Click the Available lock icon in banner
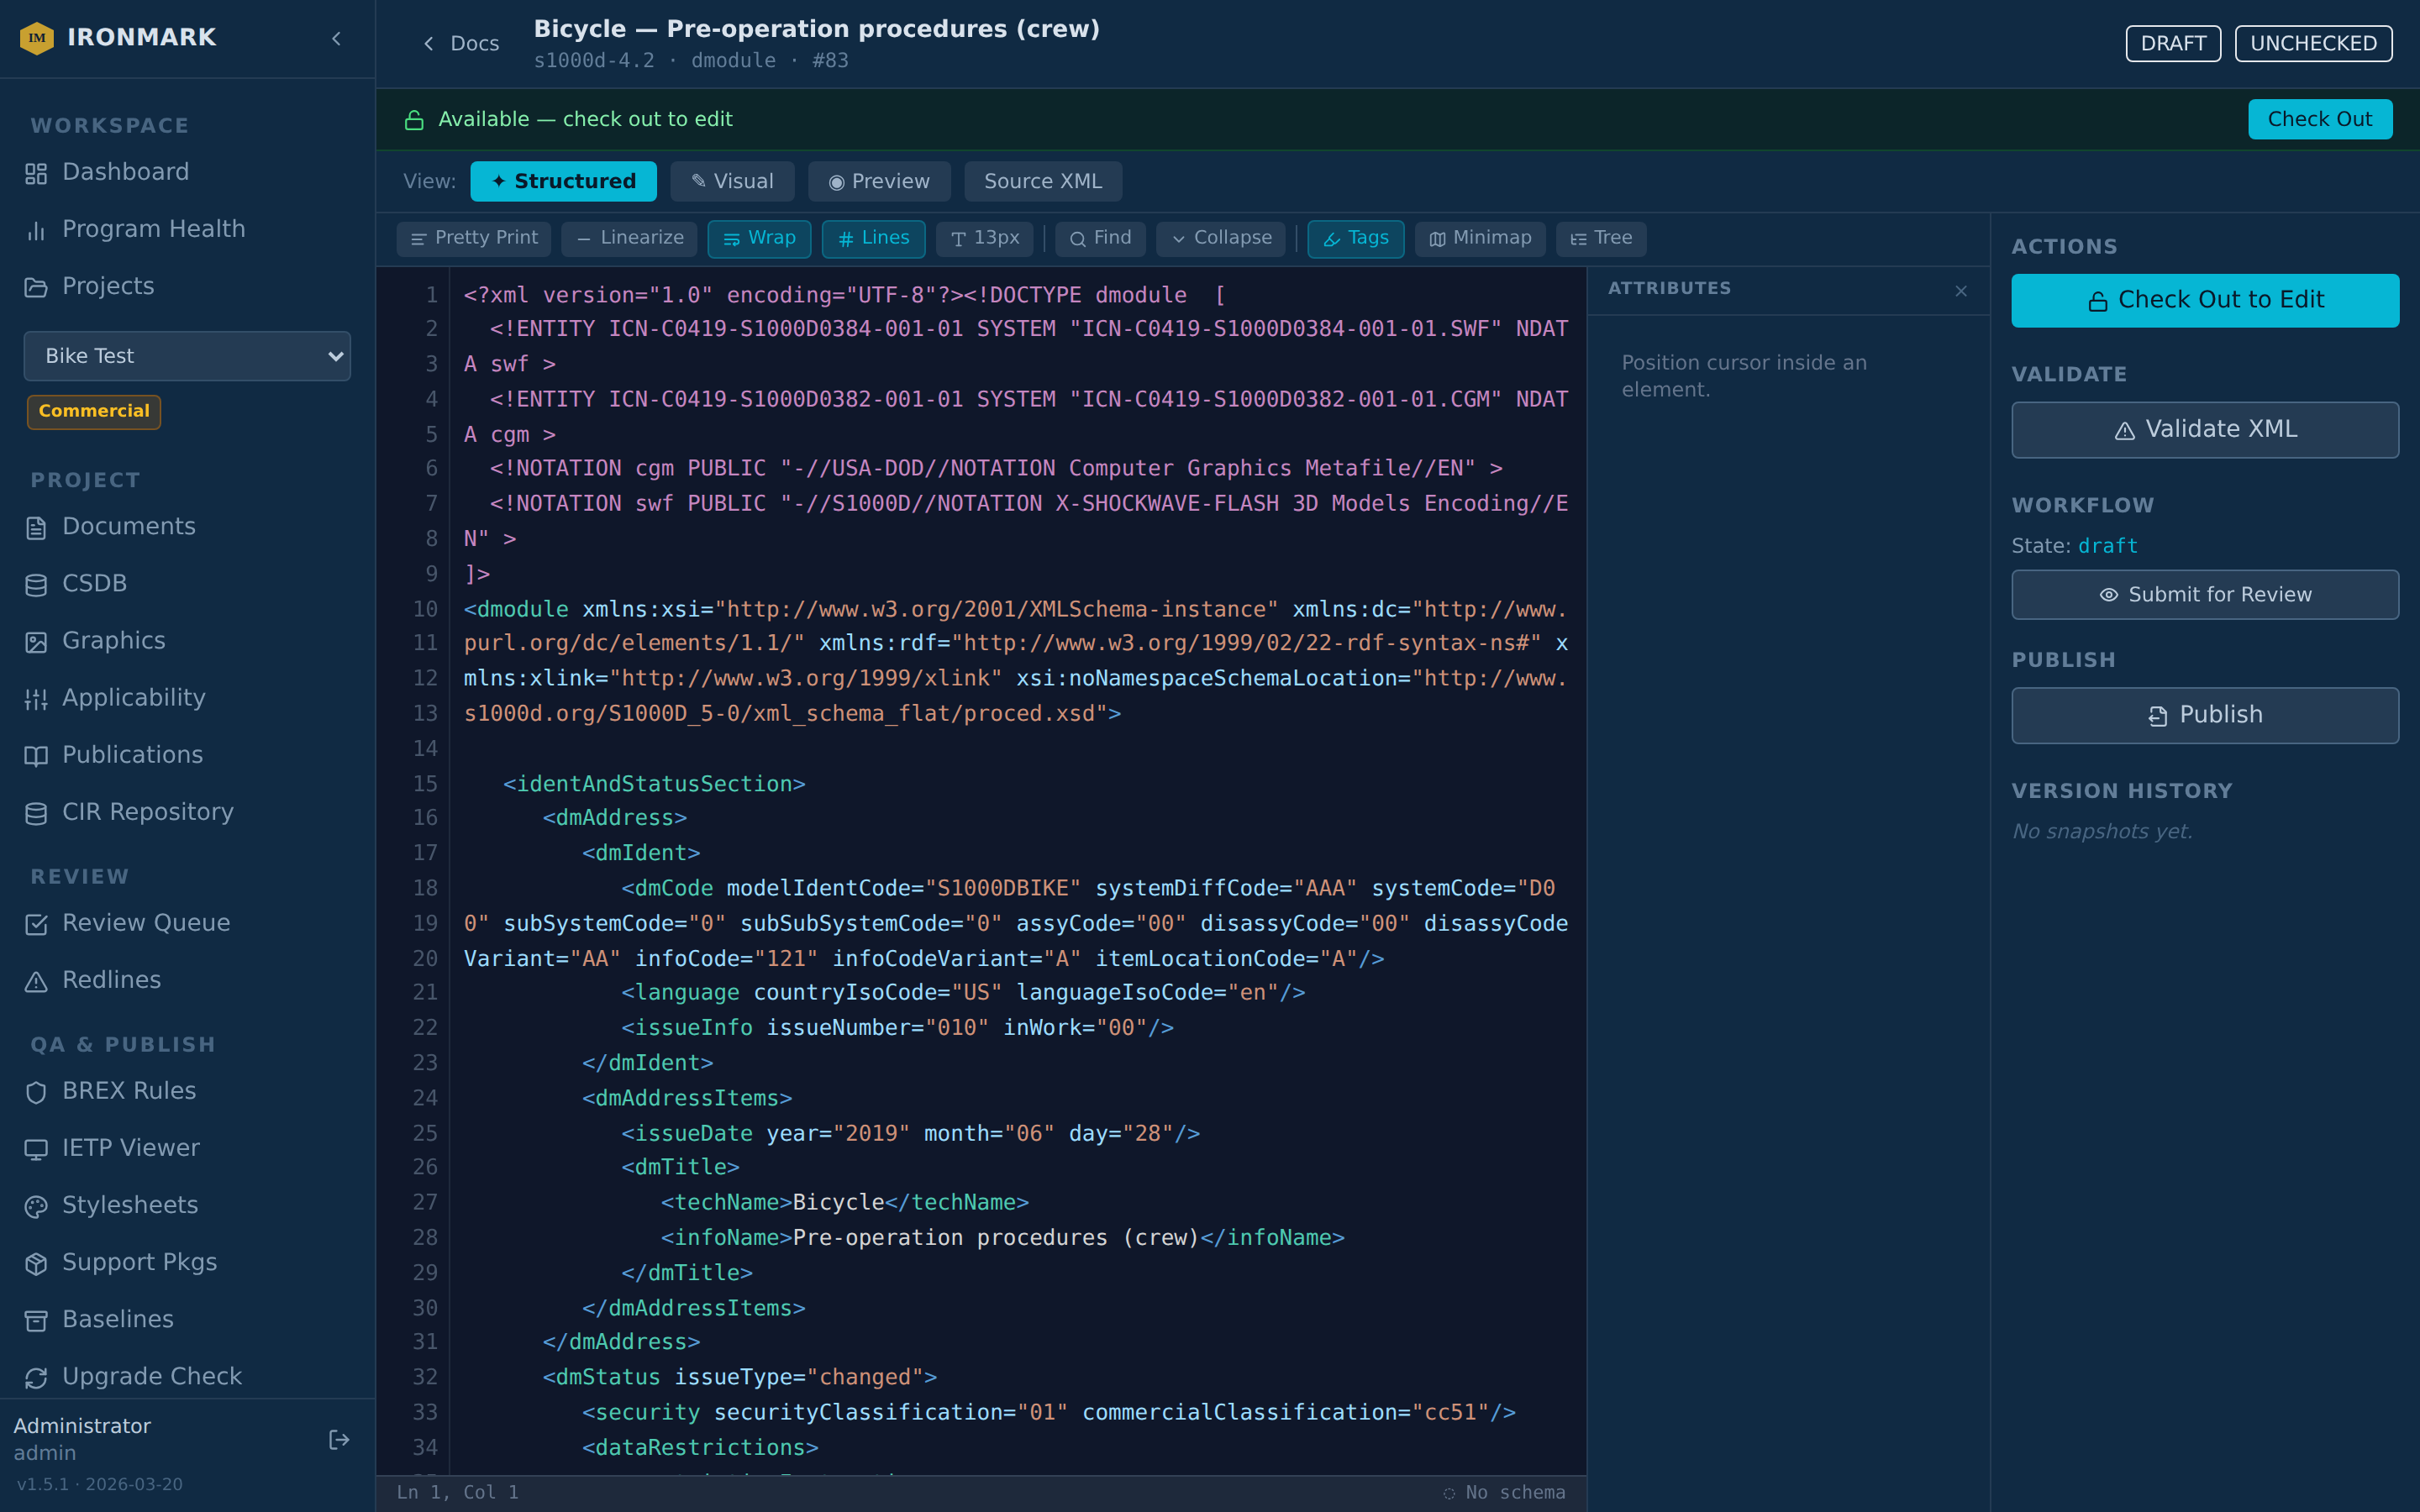The width and height of the screenshot is (2420, 1512). (x=414, y=120)
